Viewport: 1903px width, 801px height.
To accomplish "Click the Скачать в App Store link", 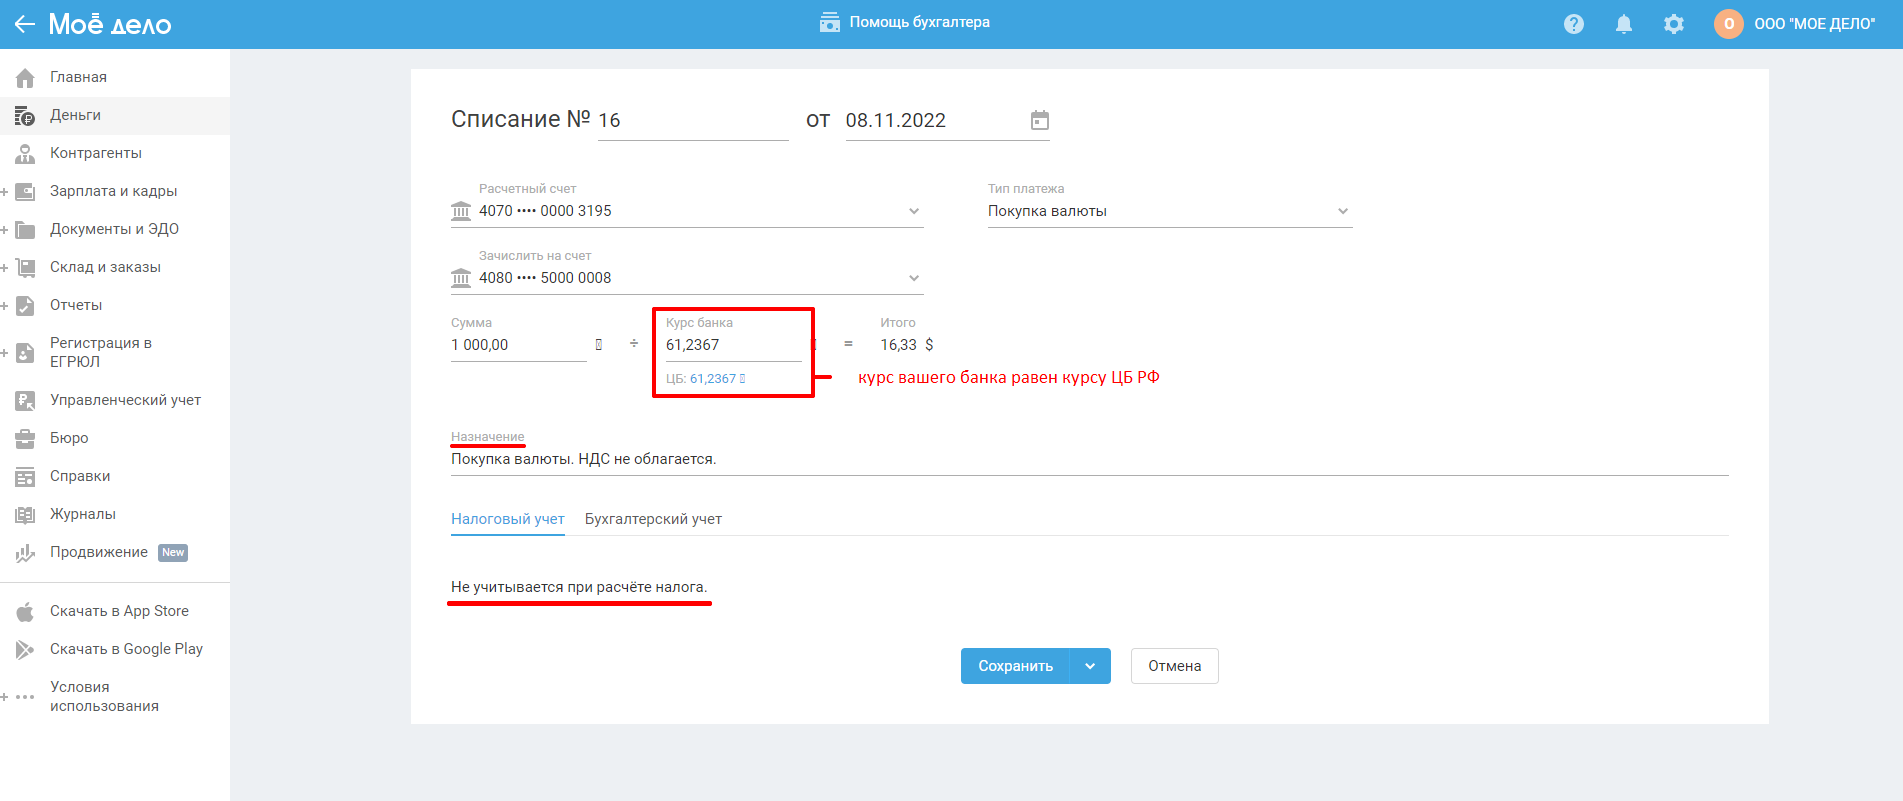I will [119, 611].
